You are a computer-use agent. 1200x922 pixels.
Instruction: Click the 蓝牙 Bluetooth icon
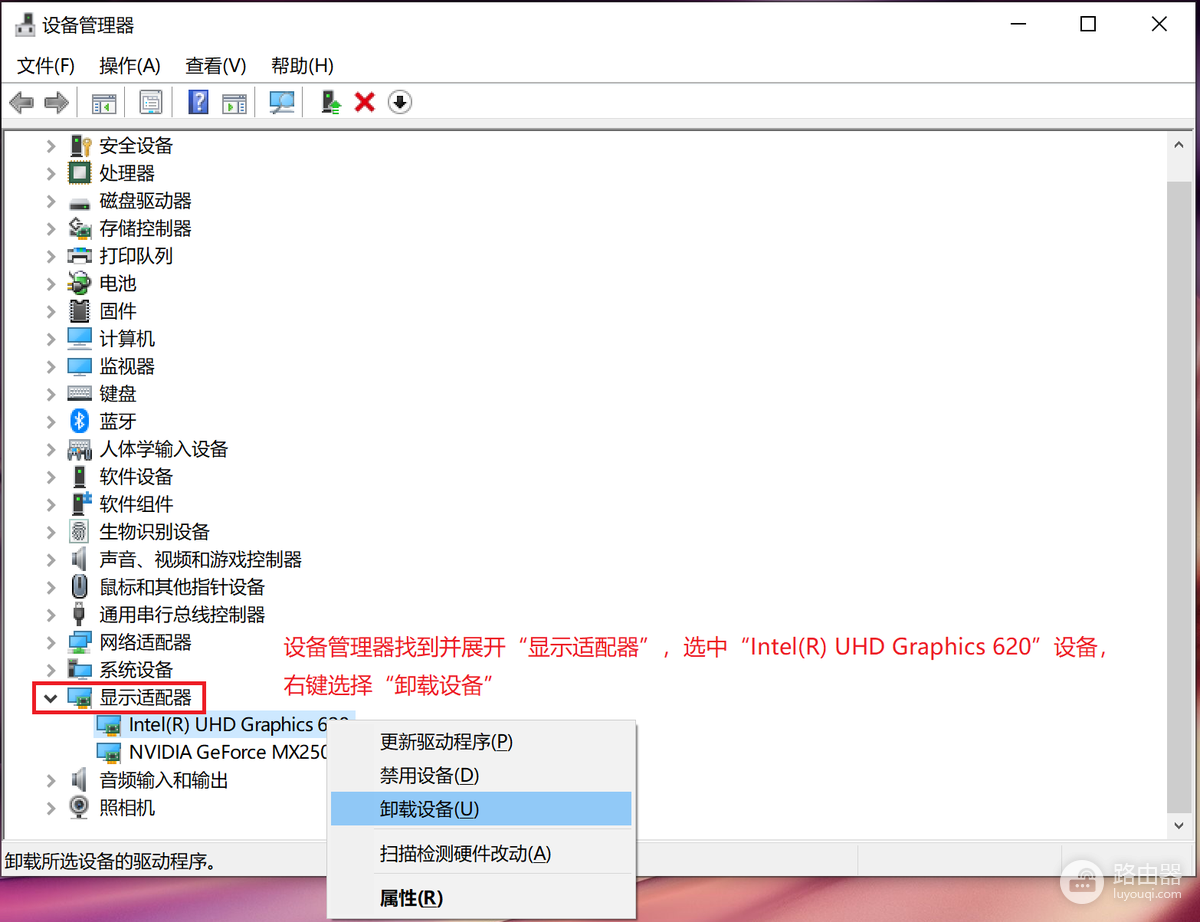(80, 421)
